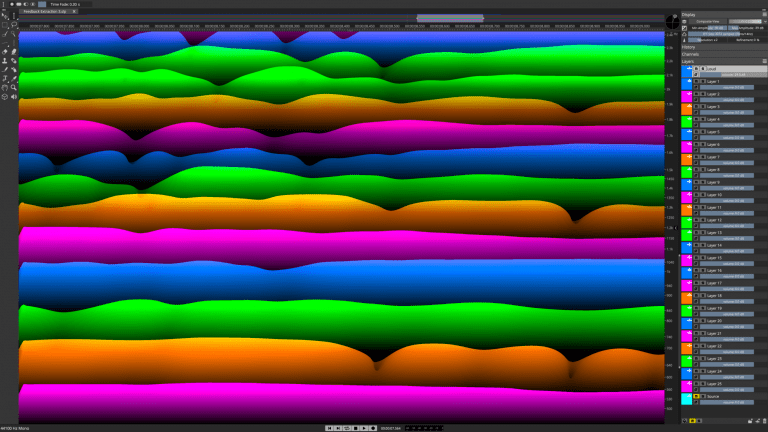Select the rectangular selection tool

pos(5,25)
